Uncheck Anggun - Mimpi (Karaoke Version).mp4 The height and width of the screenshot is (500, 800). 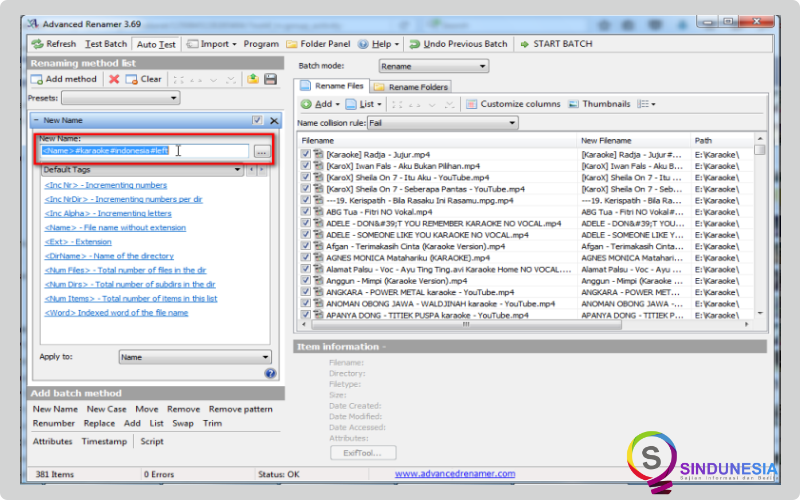pos(305,280)
